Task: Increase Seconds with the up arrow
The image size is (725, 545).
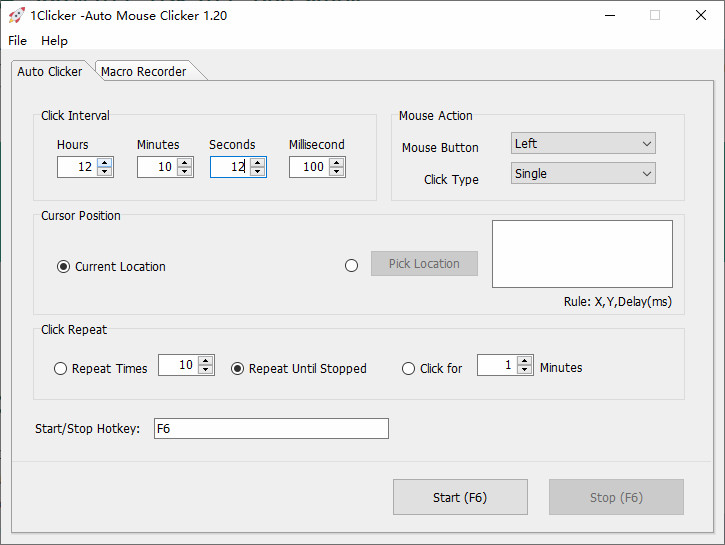Action: tap(258, 162)
